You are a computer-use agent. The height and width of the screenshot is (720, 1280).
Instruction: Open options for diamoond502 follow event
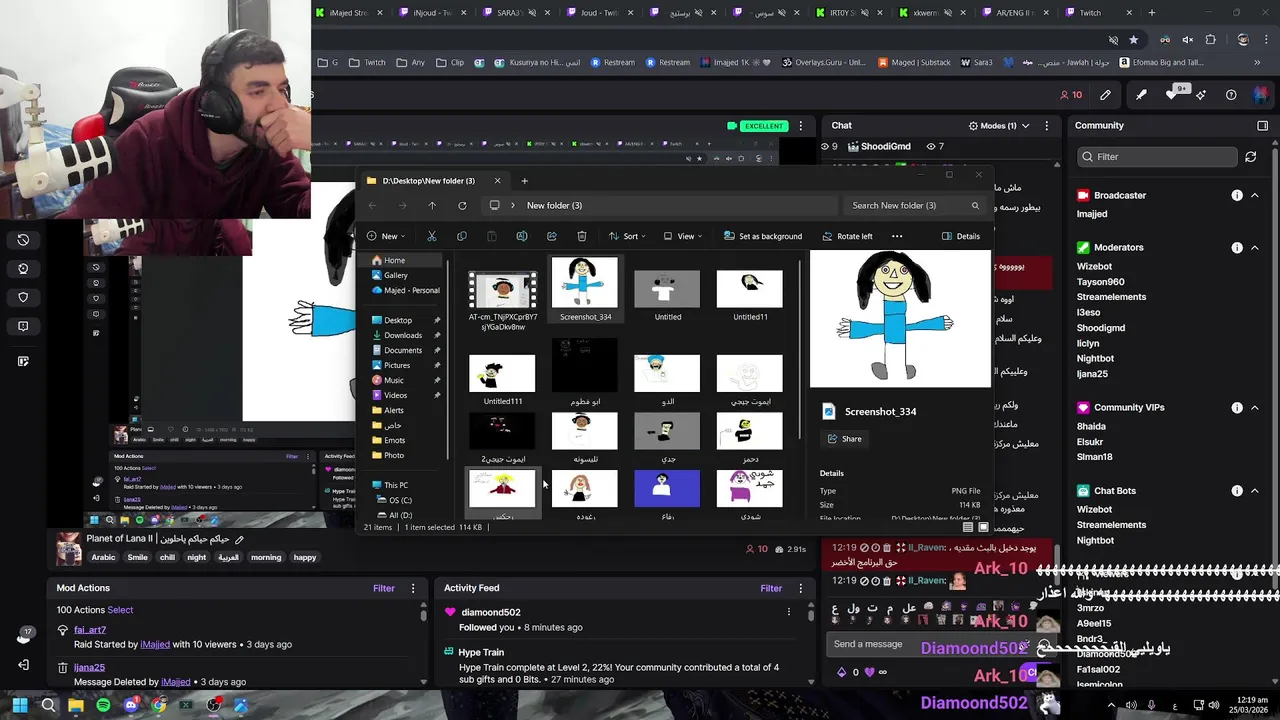788,612
